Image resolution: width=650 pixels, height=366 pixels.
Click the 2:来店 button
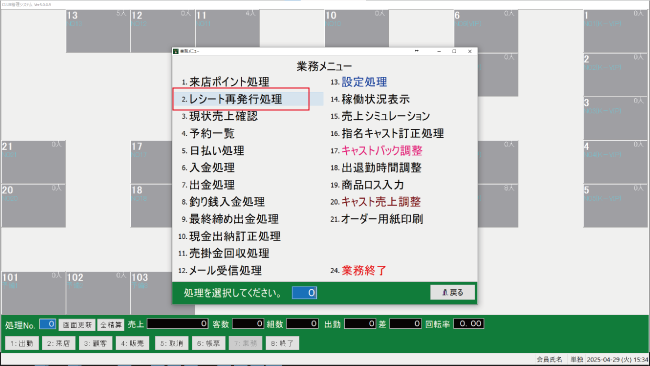pyautogui.click(x=58, y=343)
